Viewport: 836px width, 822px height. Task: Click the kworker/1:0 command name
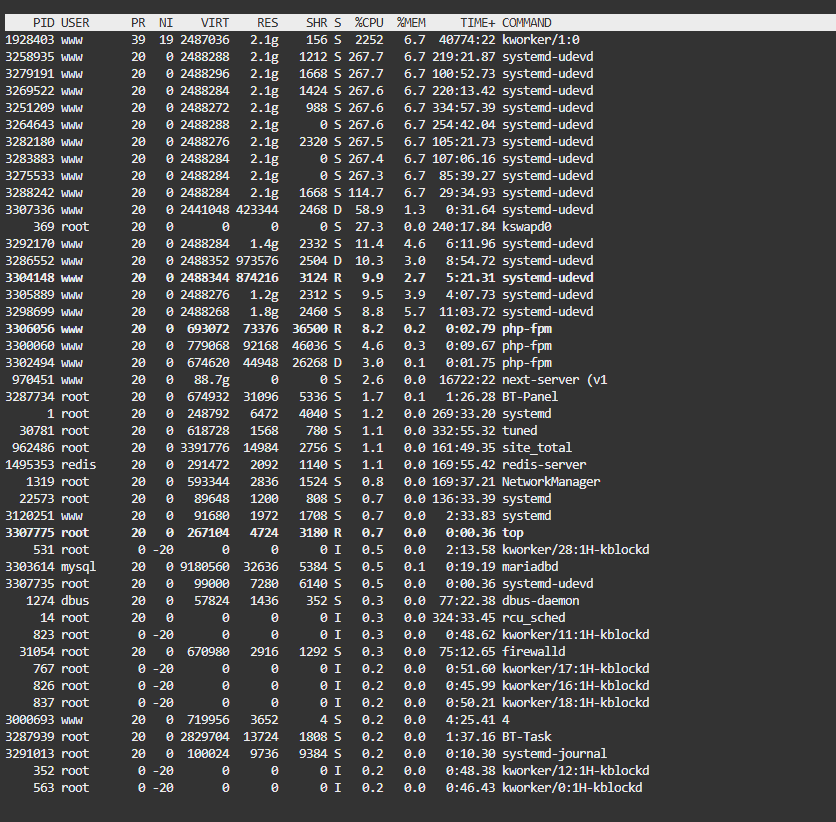click(x=541, y=40)
